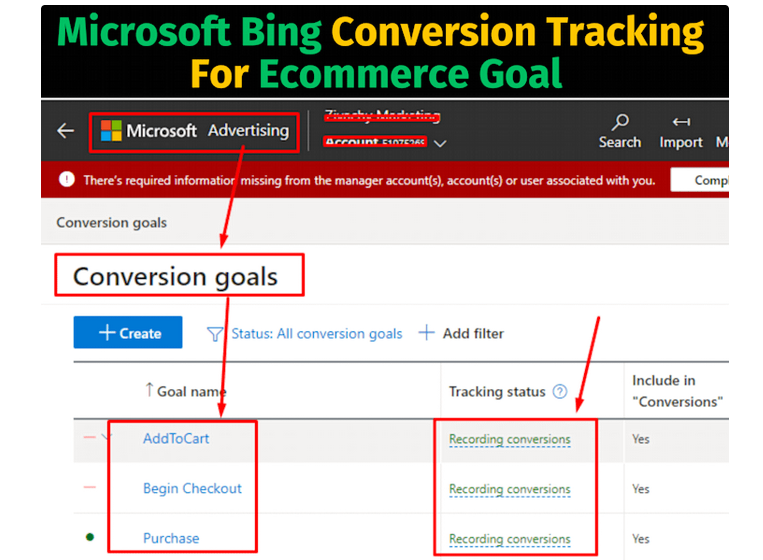This screenshot has width=763, height=560.
Task: Toggle the status dash for Begin Checkout
Action: pyautogui.click(x=90, y=487)
